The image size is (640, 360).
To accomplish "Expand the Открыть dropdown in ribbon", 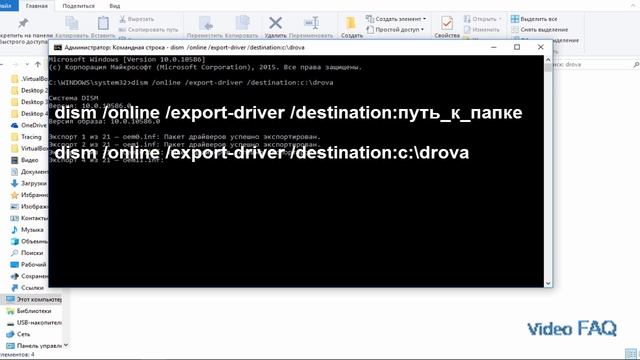I will (x=483, y=19).
